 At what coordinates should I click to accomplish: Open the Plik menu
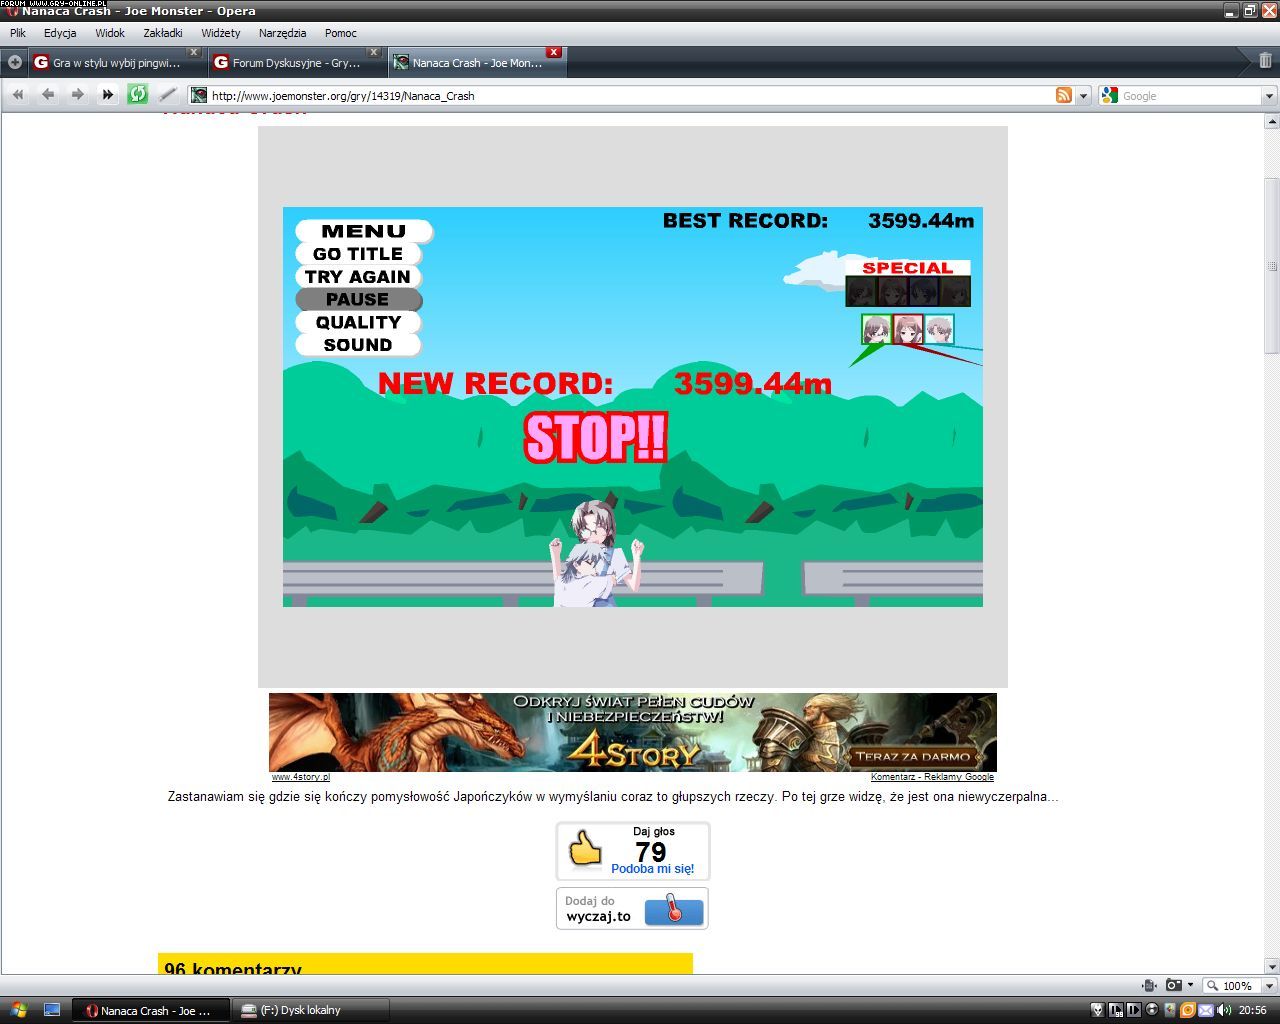pos(18,33)
